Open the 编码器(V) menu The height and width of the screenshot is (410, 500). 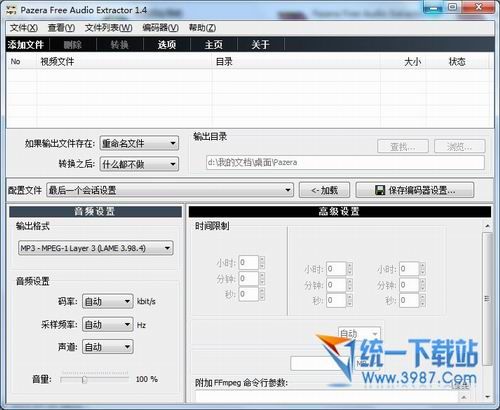[160, 28]
